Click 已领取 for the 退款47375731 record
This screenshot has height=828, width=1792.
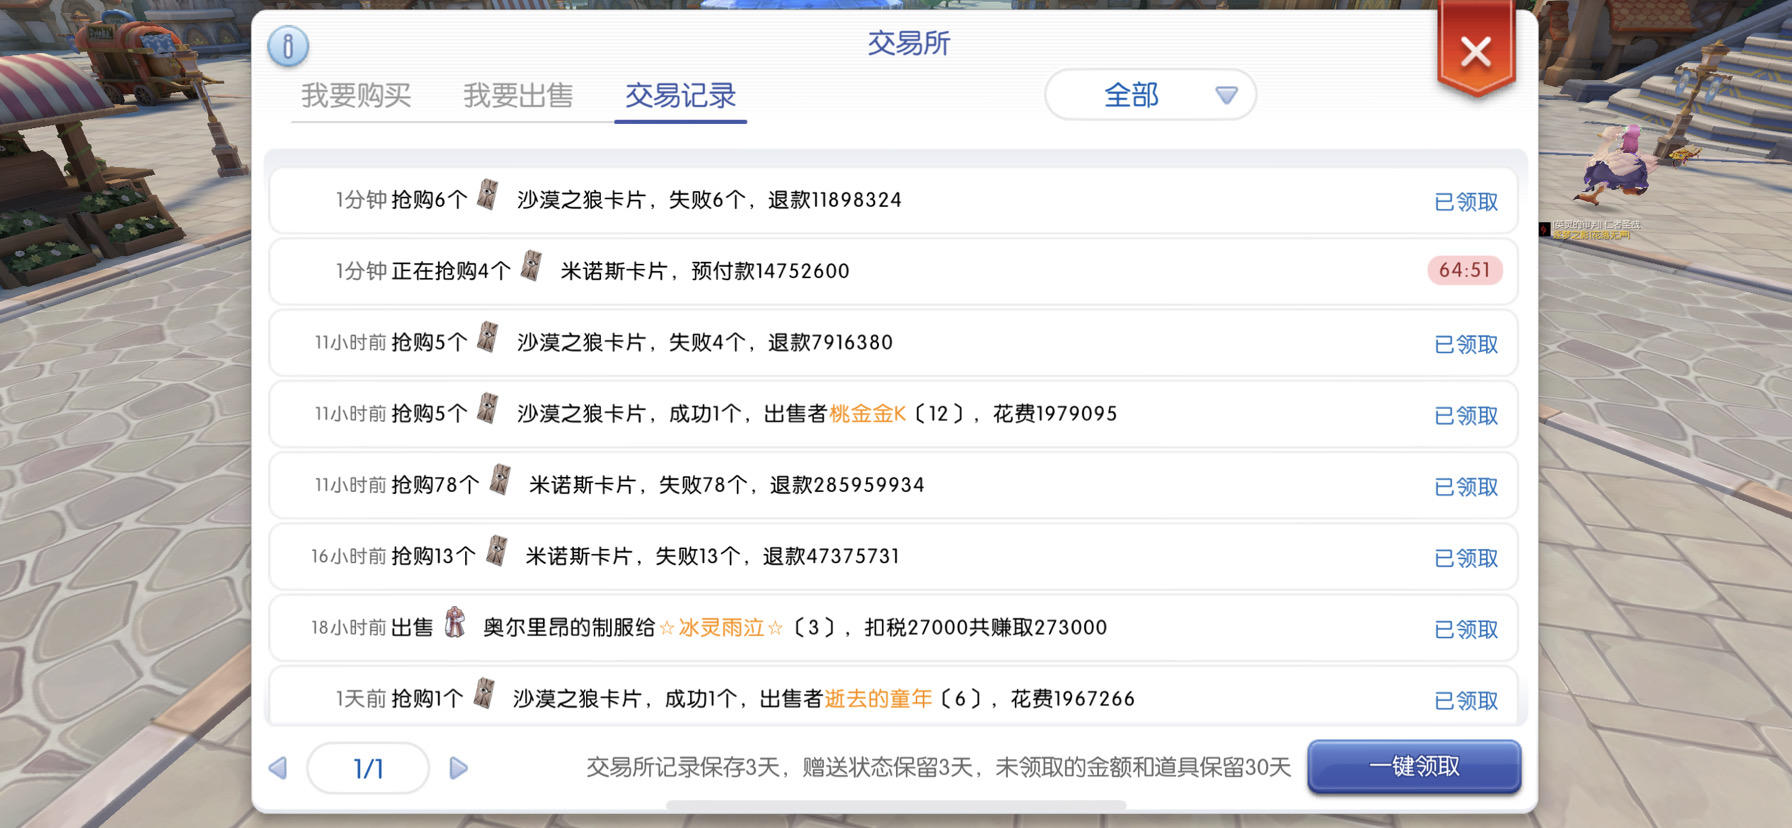1466,558
